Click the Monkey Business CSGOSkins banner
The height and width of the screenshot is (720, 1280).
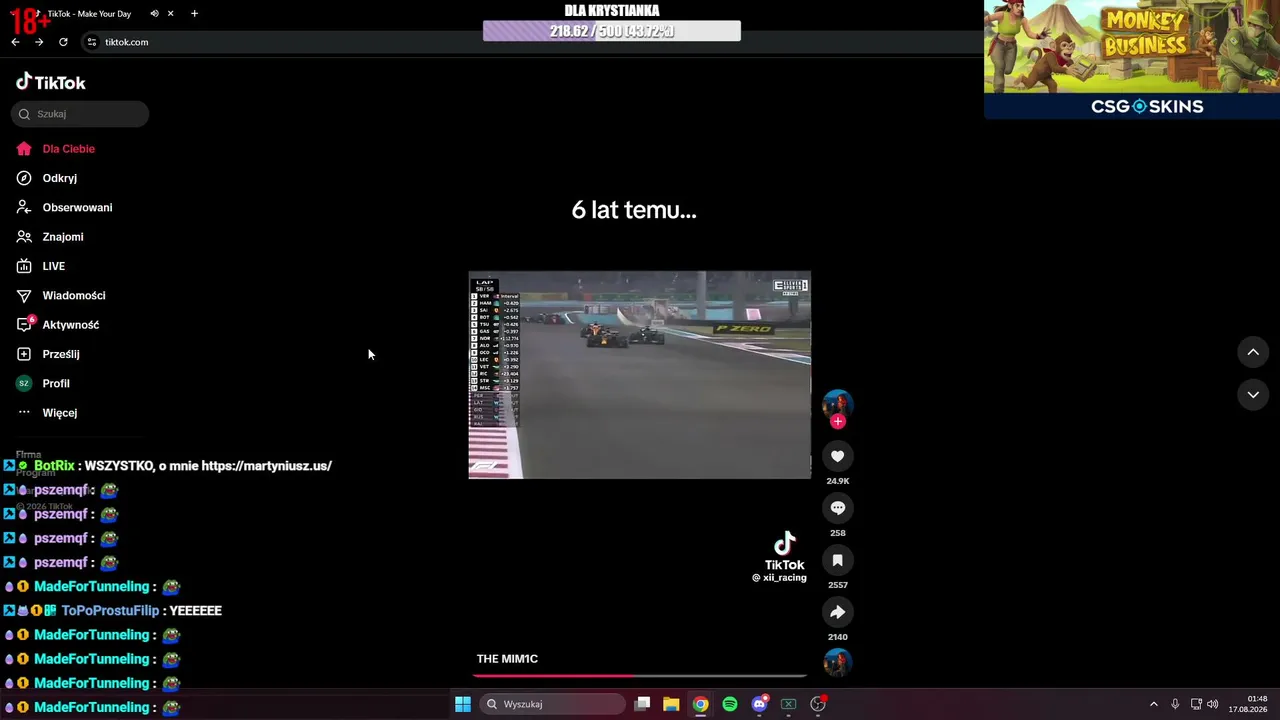click(x=1132, y=59)
